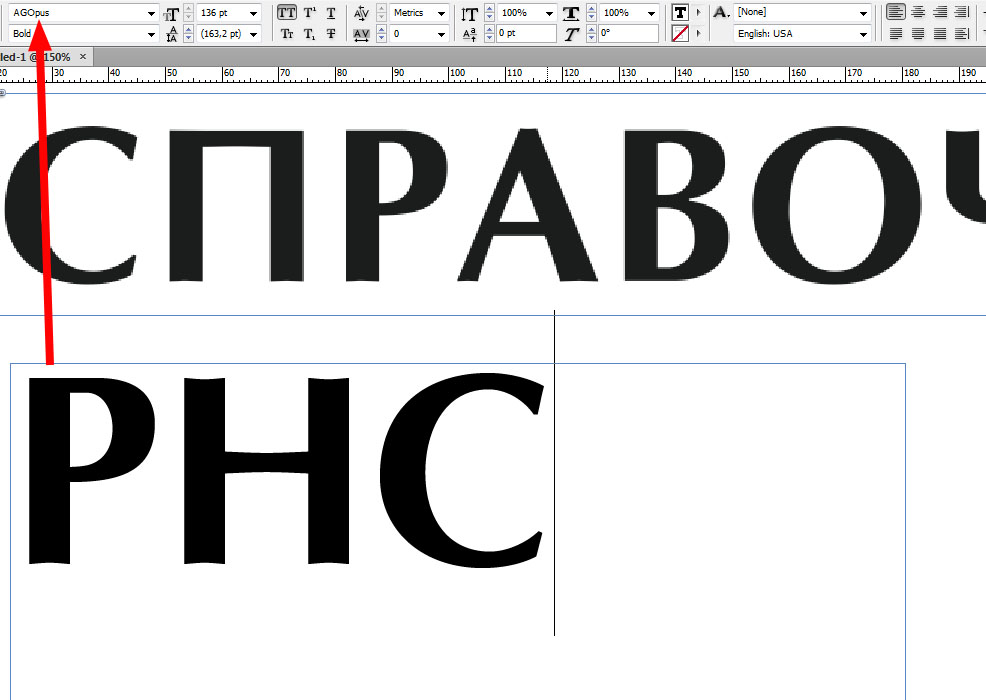The image size is (986, 700).
Task: Step the horizontal scale with its stepper
Action: (591, 13)
